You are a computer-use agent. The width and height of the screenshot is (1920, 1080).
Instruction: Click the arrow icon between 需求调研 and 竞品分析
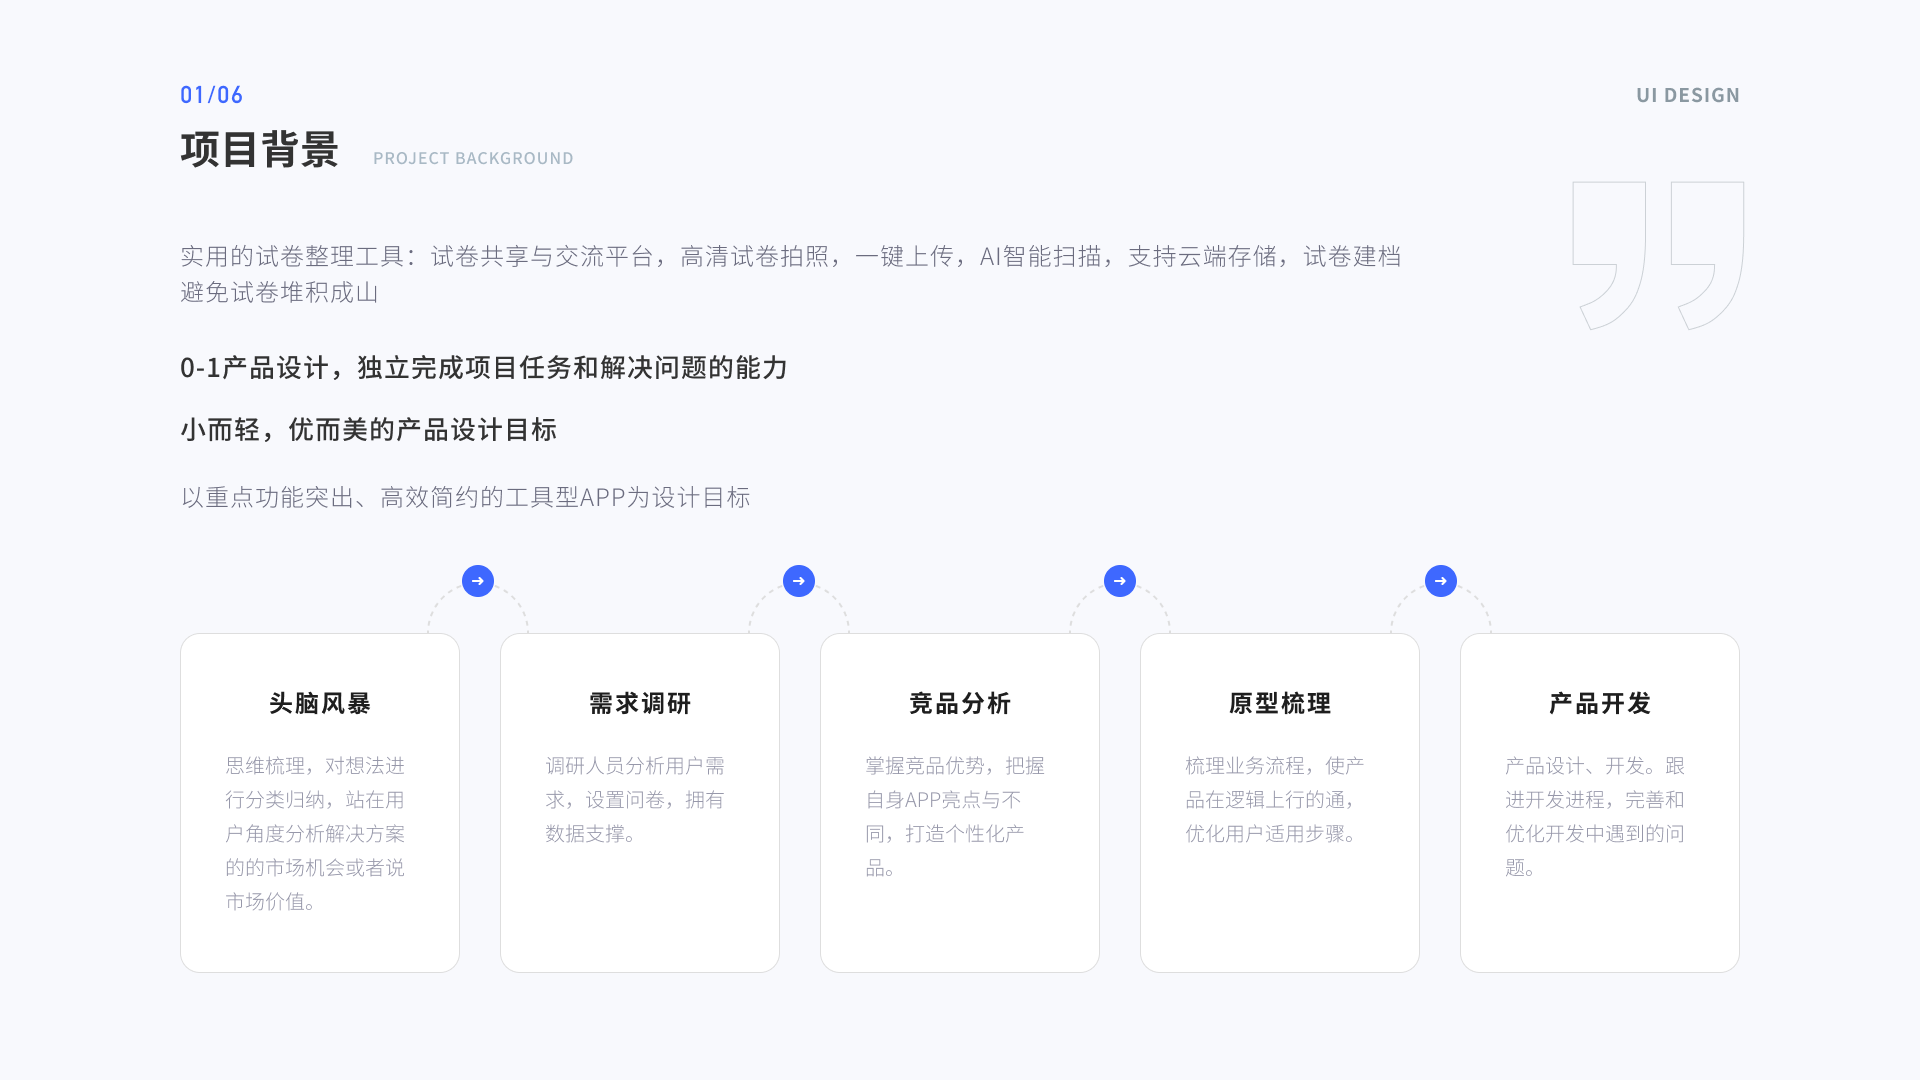[799, 581]
